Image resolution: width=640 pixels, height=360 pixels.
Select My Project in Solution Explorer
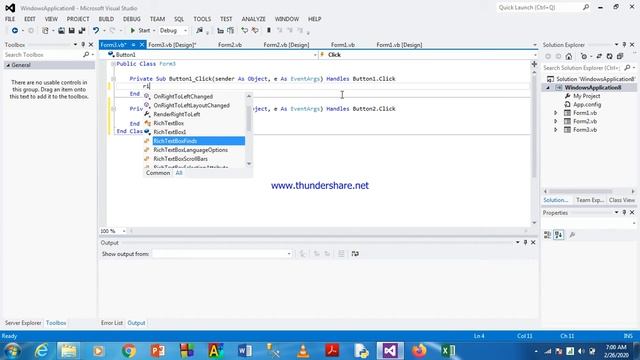click(587, 96)
